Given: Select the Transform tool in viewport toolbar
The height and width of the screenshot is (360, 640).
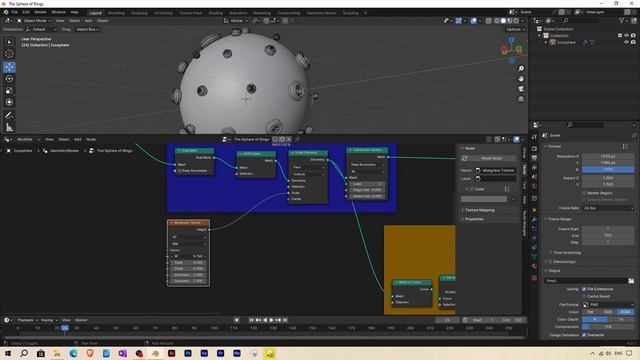Looking at the screenshot, I should tap(9, 102).
